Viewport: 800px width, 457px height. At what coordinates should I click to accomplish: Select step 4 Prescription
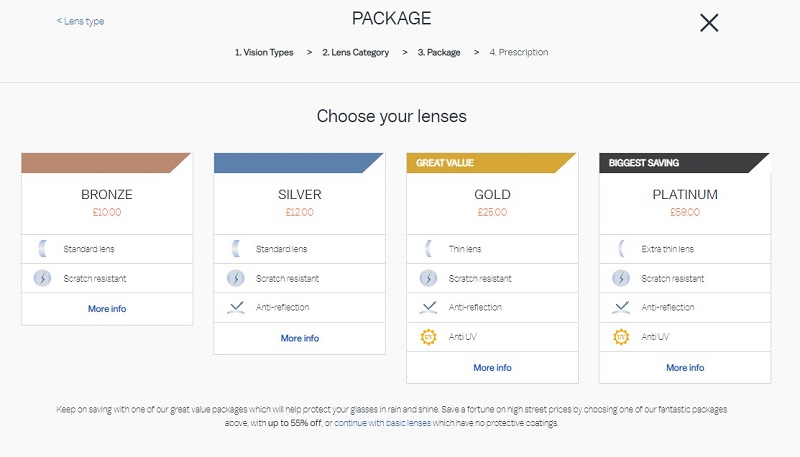(x=519, y=52)
